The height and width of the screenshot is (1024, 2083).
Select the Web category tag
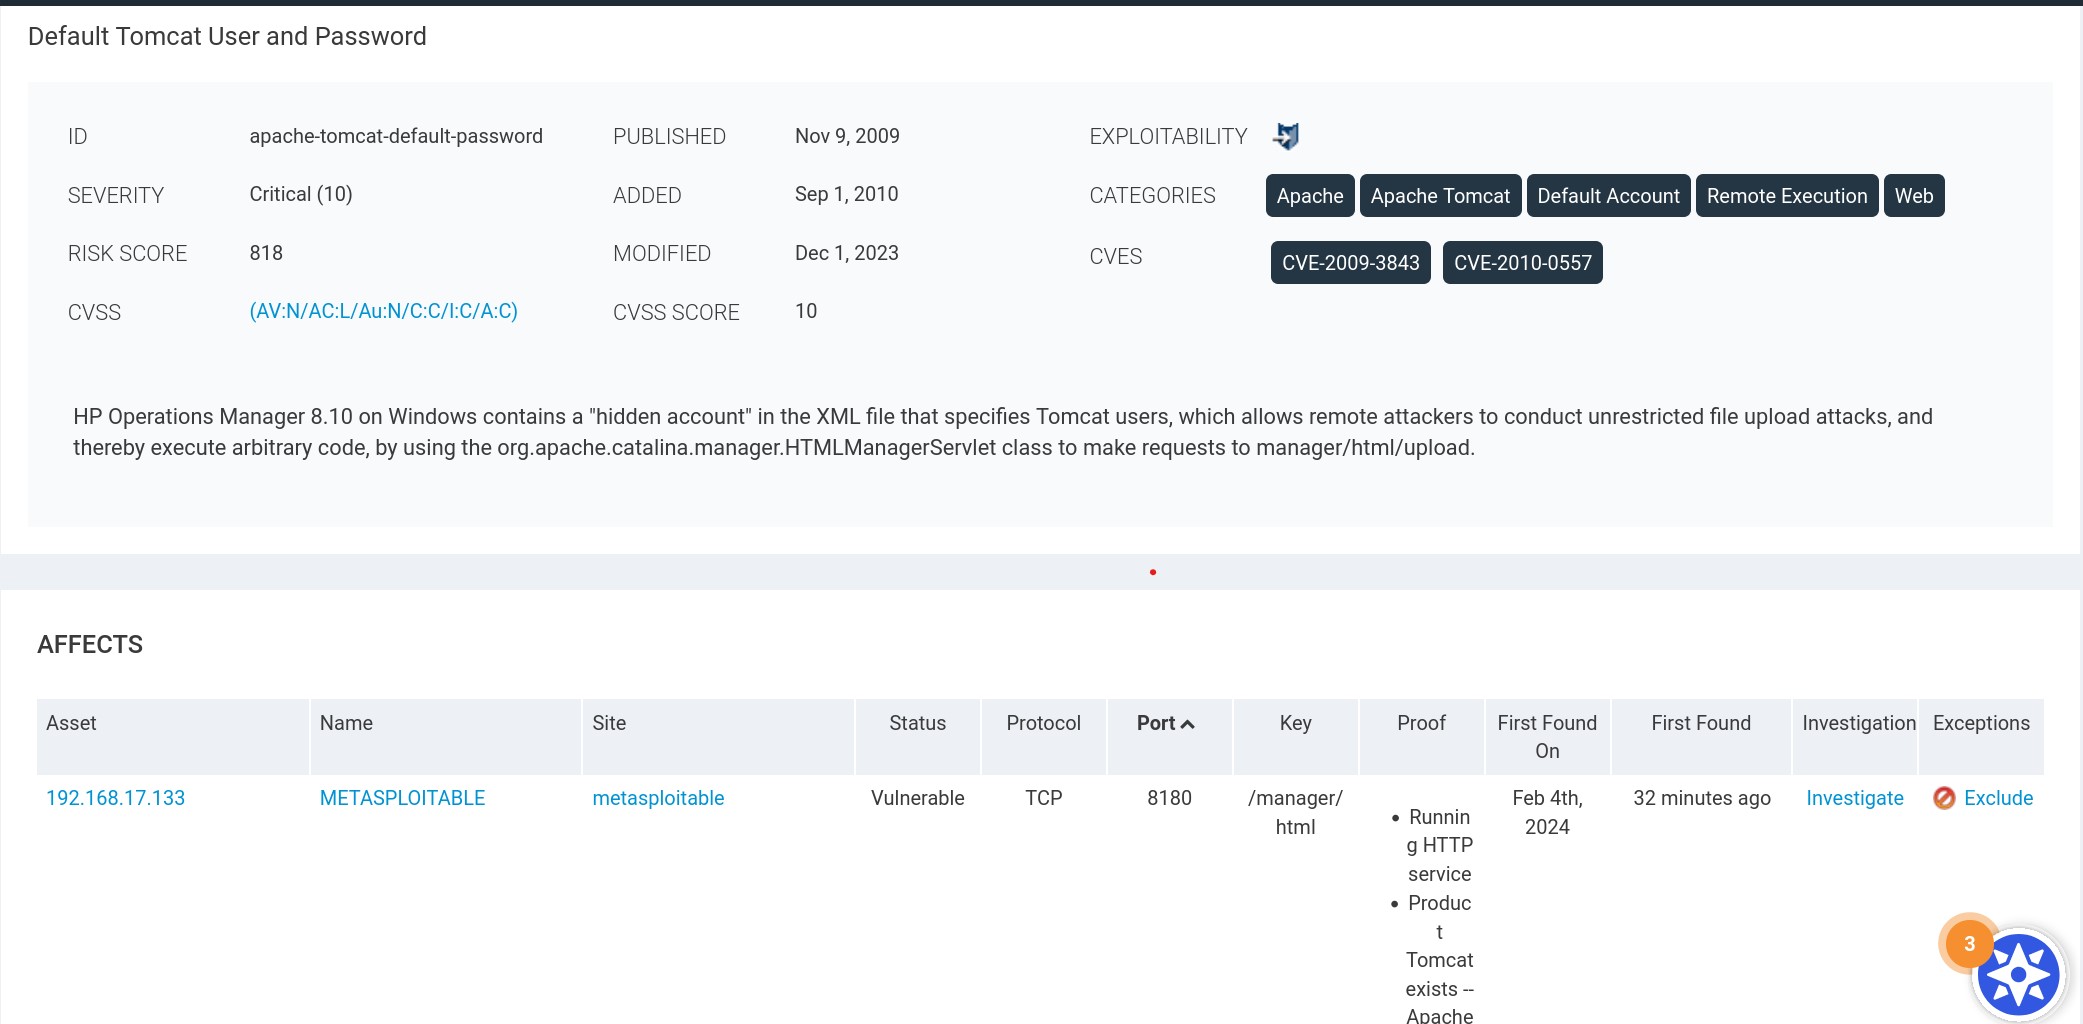(1913, 196)
